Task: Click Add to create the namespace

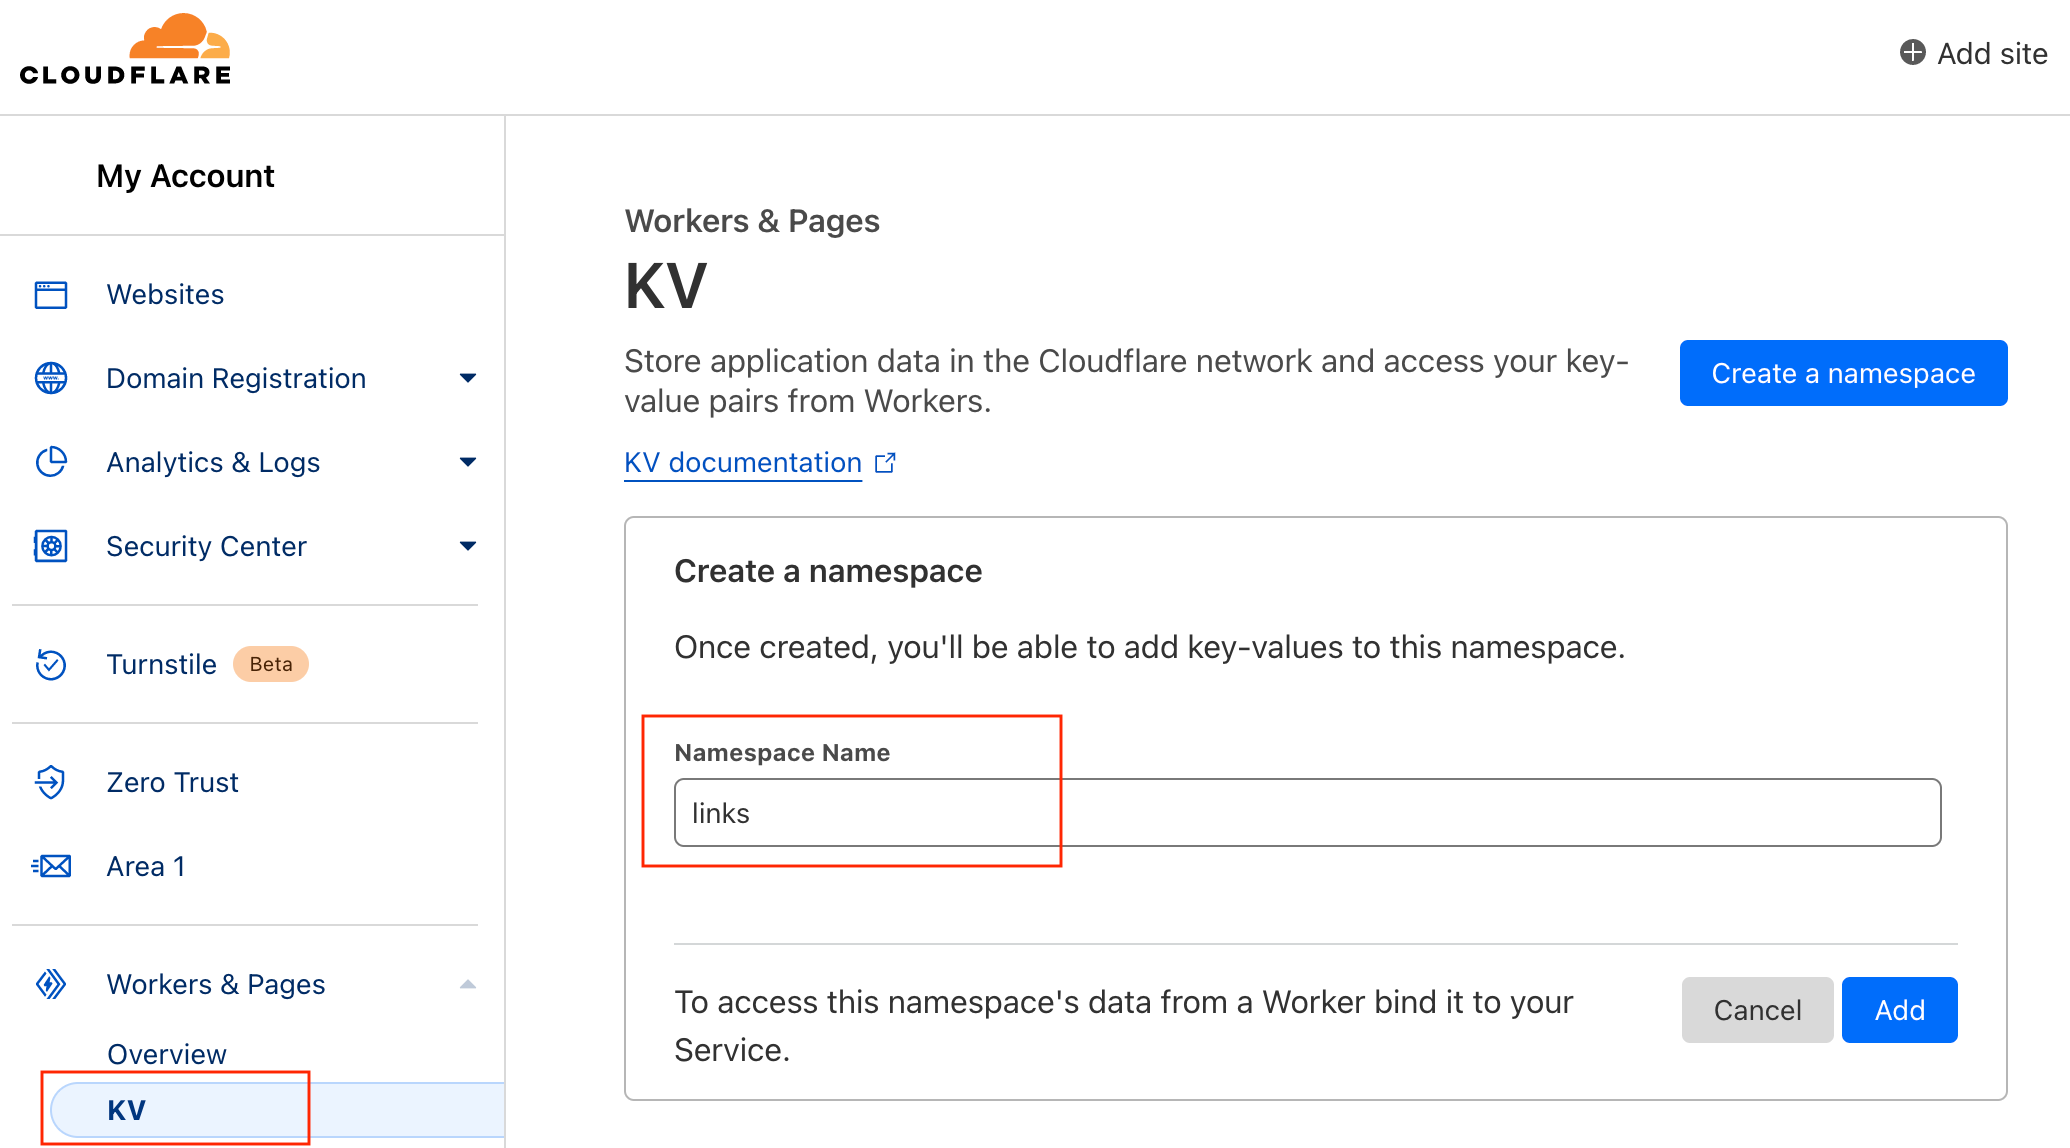Action: 1898,1010
